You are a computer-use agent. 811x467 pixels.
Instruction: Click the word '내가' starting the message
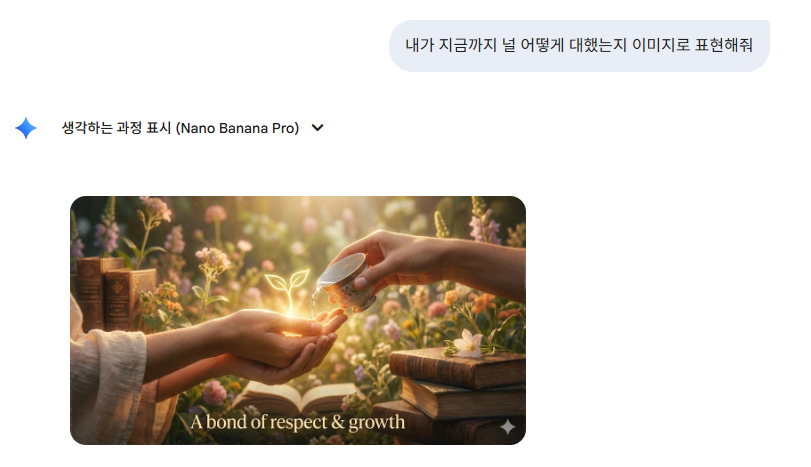[419, 46]
